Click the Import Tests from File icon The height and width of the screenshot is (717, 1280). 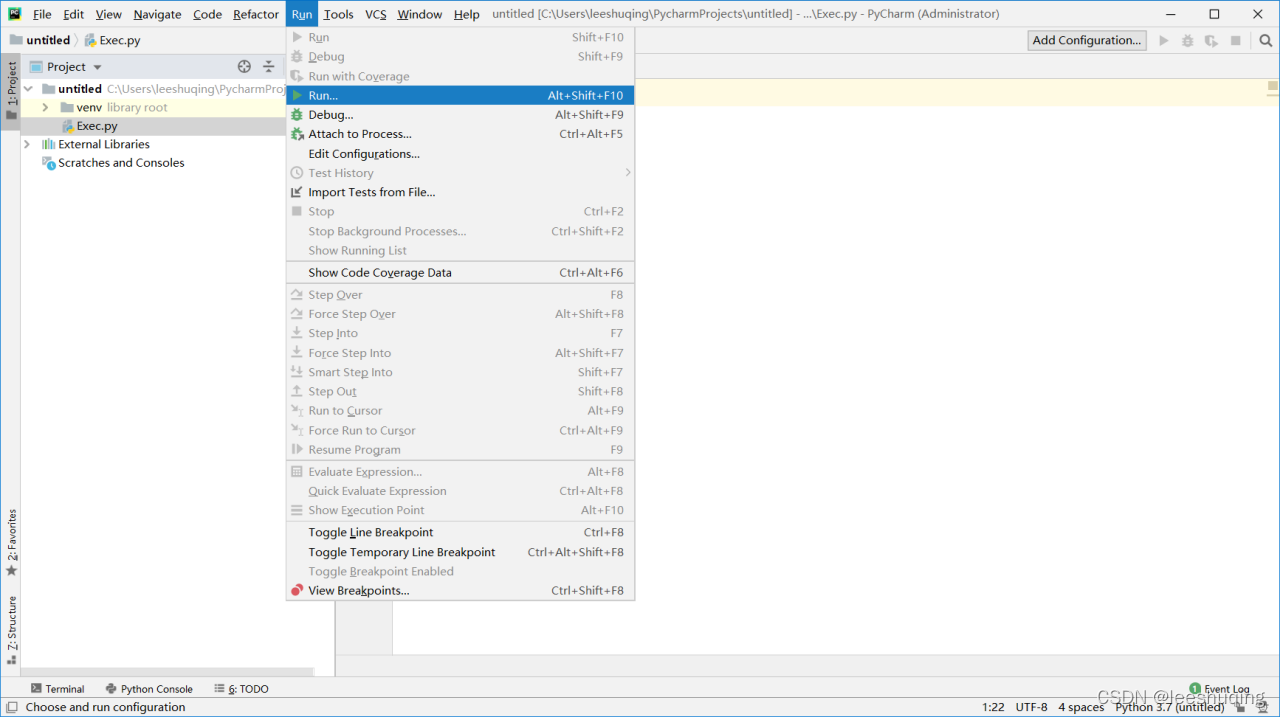pos(297,192)
